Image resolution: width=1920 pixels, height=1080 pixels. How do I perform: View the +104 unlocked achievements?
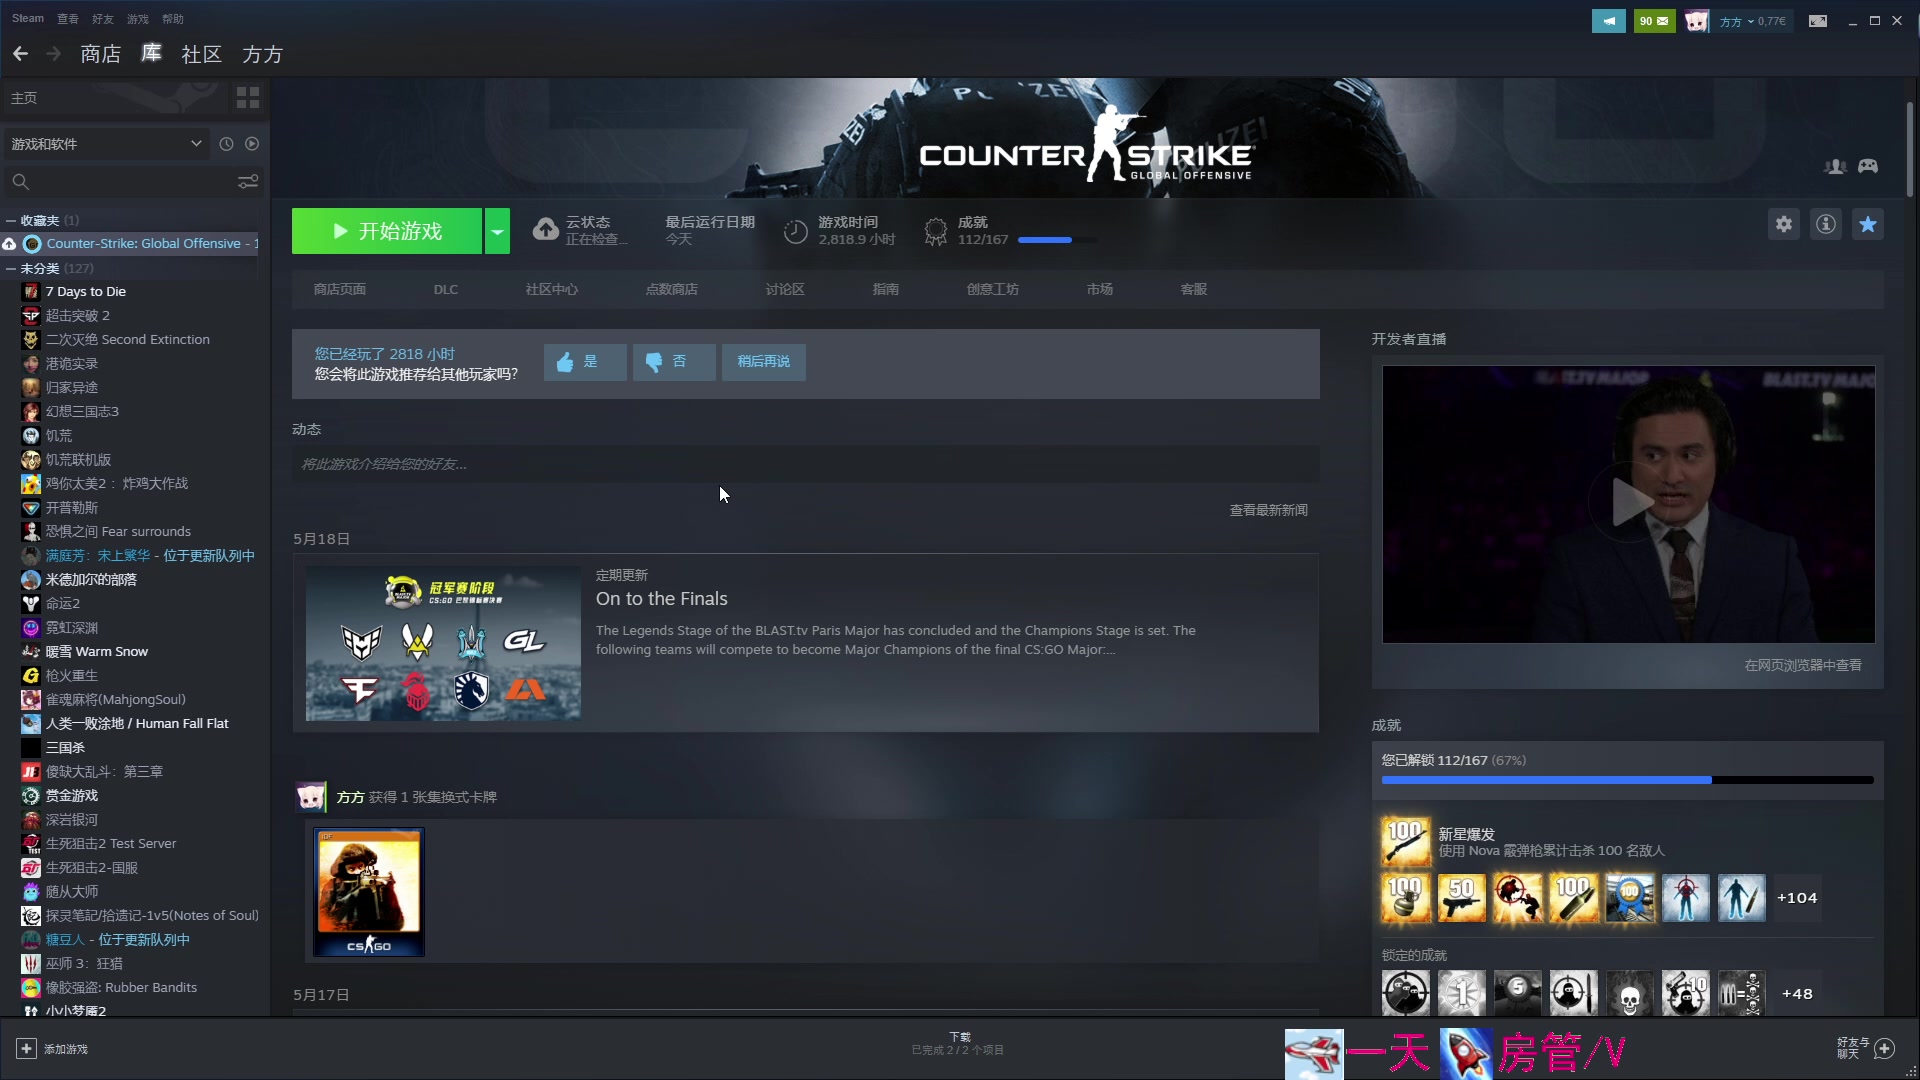coord(1797,898)
